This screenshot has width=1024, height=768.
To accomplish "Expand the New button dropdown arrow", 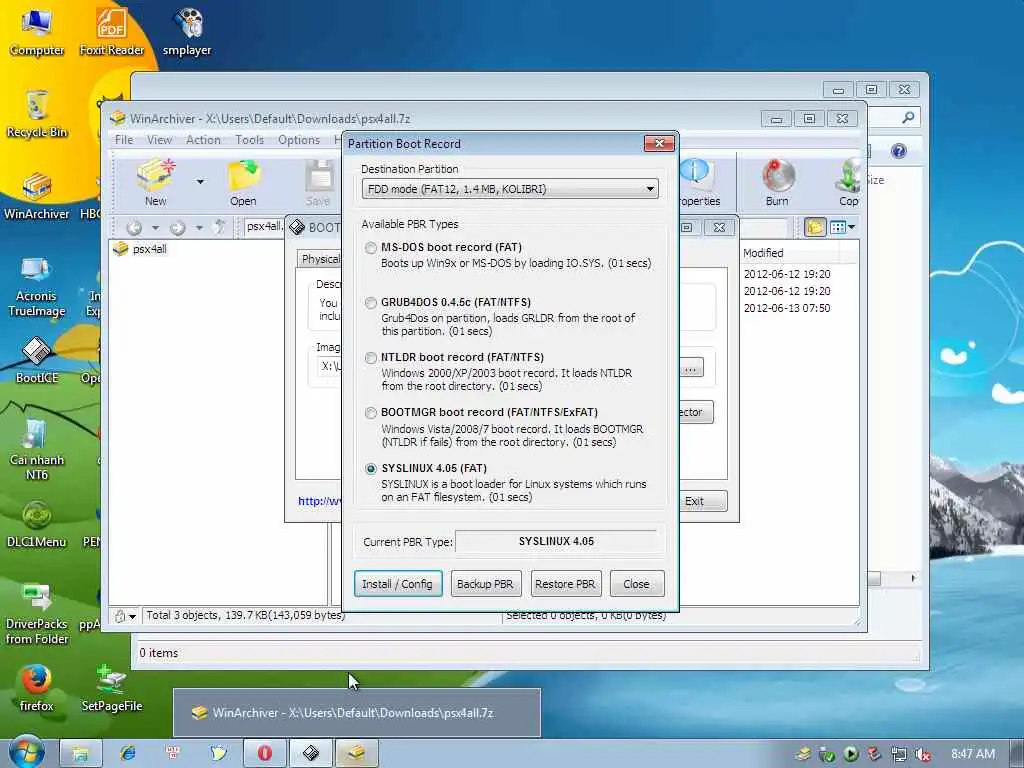I will click(x=200, y=182).
